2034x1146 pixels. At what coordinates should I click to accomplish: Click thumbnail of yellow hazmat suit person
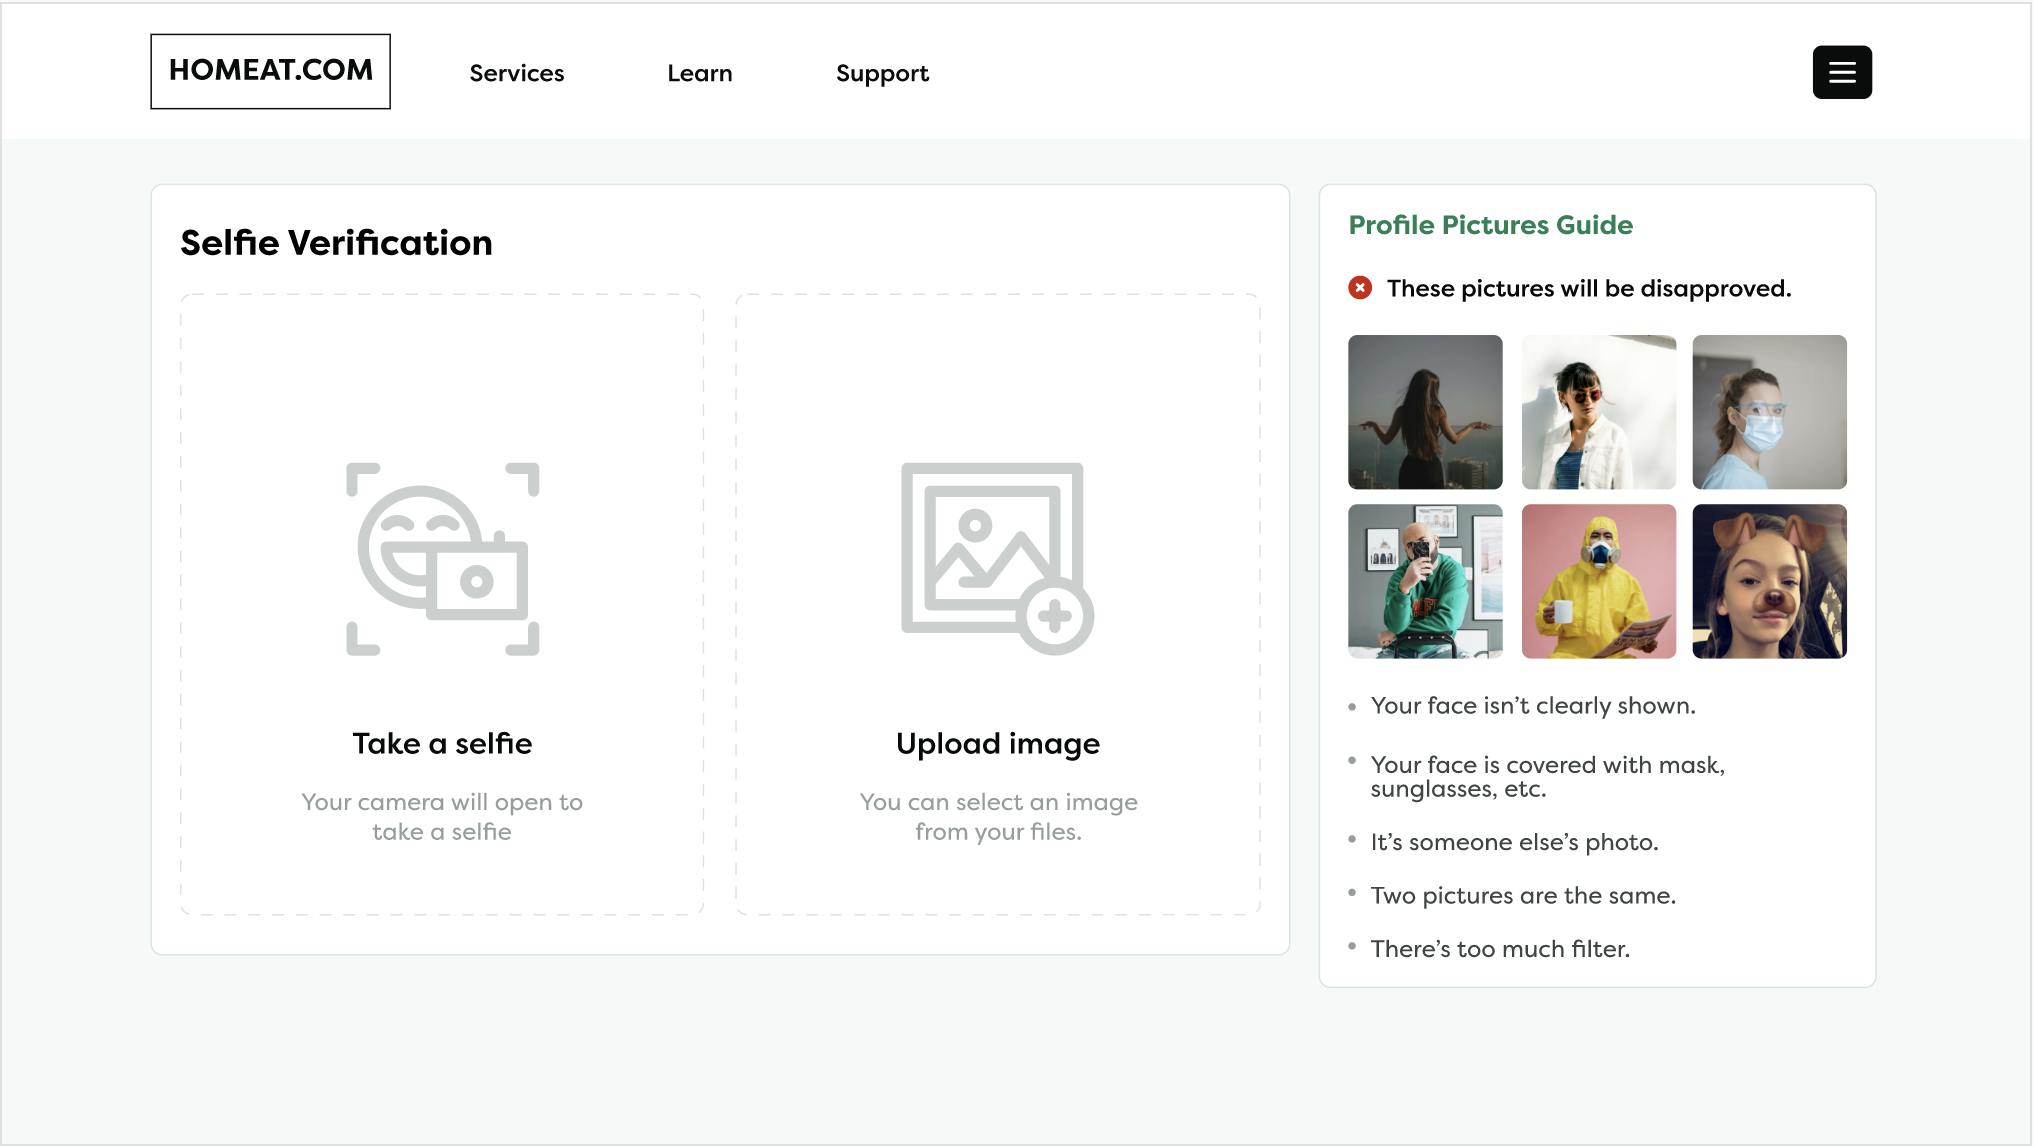click(x=1598, y=581)
